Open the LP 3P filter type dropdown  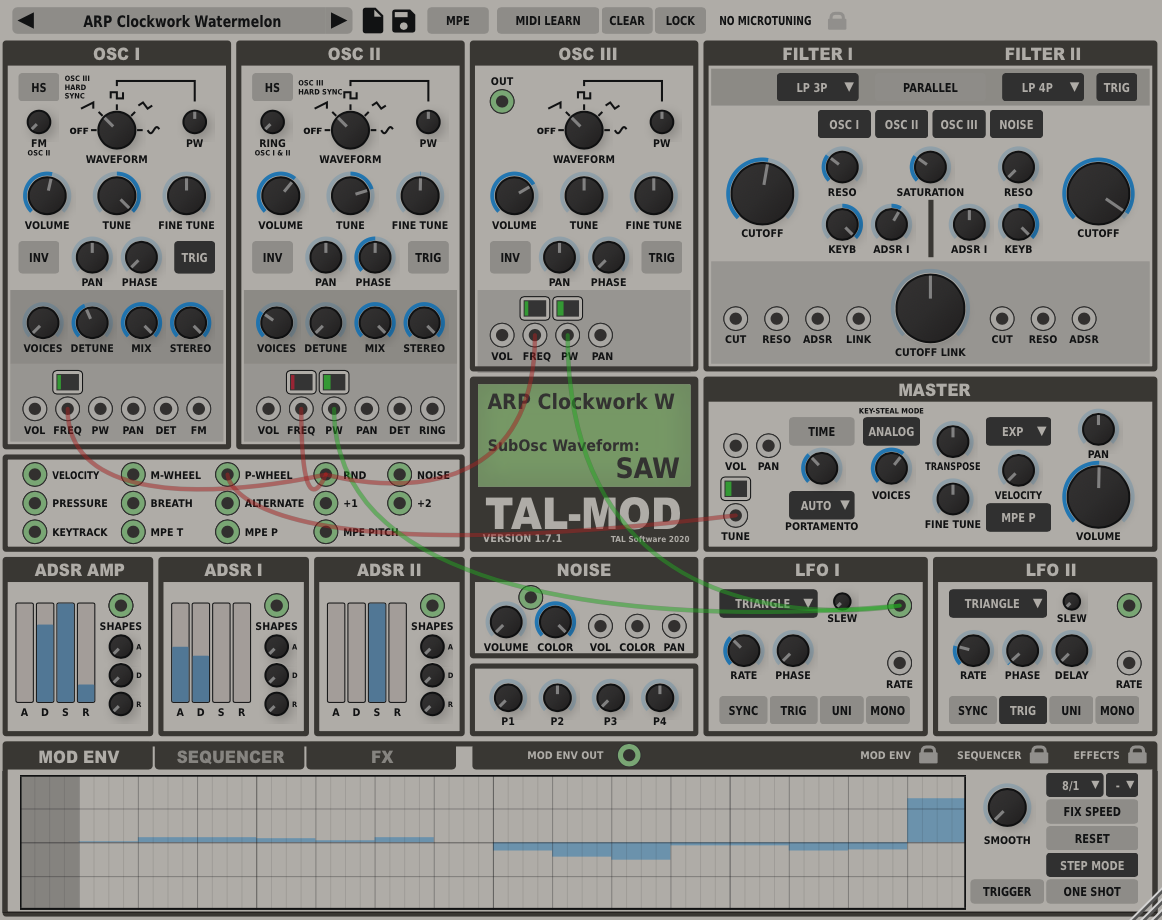pyautogui.click(x=818, y=87)
